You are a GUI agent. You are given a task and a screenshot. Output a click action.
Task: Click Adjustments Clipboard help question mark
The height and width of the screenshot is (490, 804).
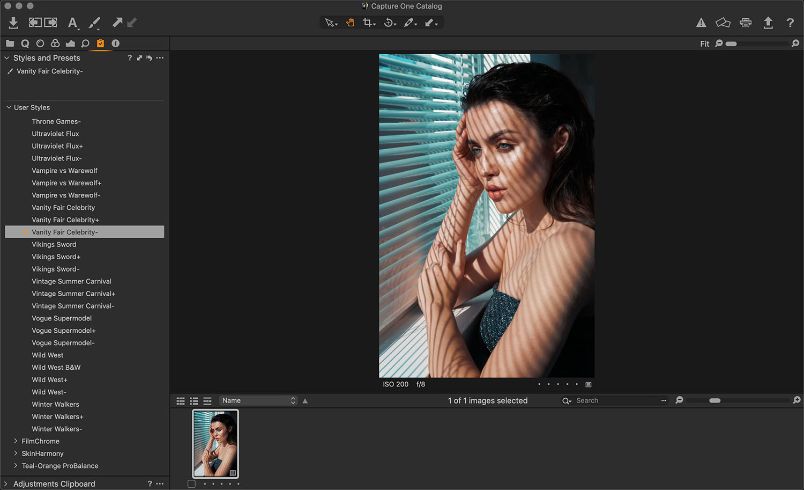coord(150,483)
